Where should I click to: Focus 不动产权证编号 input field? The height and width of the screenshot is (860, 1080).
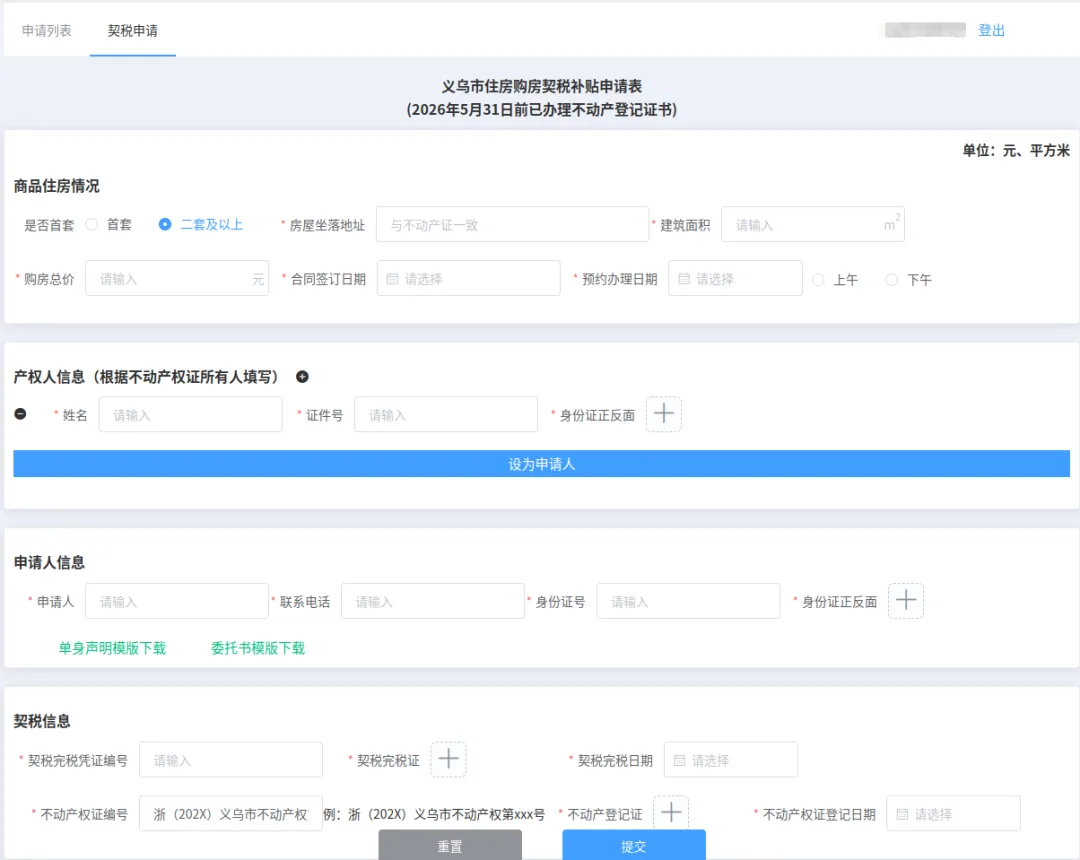click(231, 813)
